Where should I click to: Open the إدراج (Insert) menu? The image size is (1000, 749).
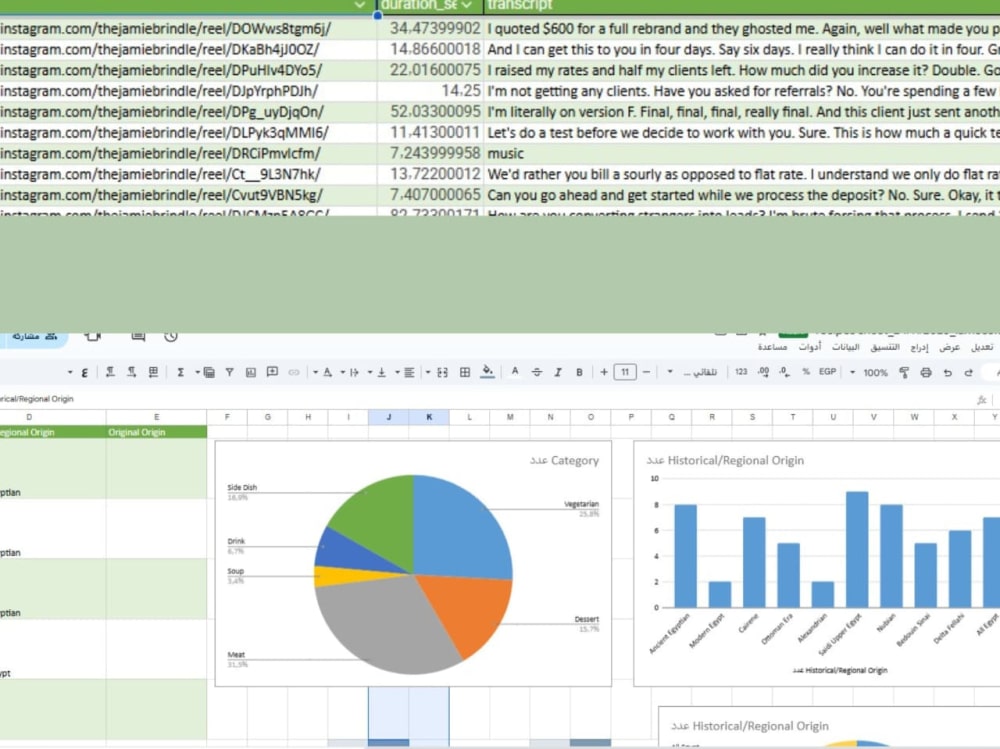919,347
